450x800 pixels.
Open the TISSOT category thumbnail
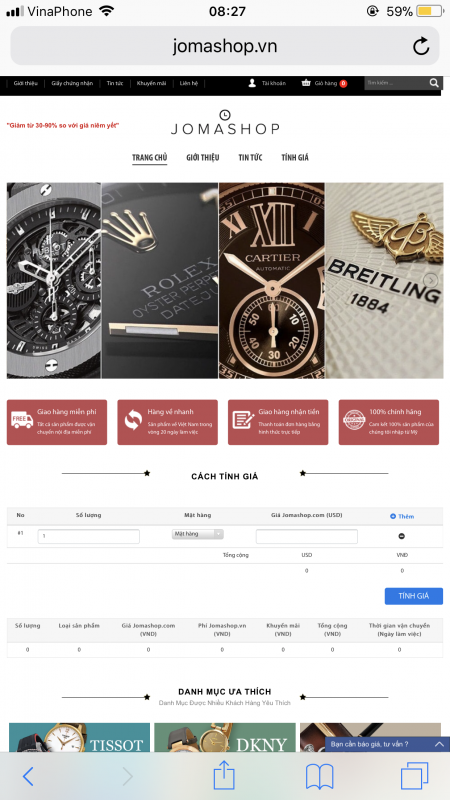[80, 737]
